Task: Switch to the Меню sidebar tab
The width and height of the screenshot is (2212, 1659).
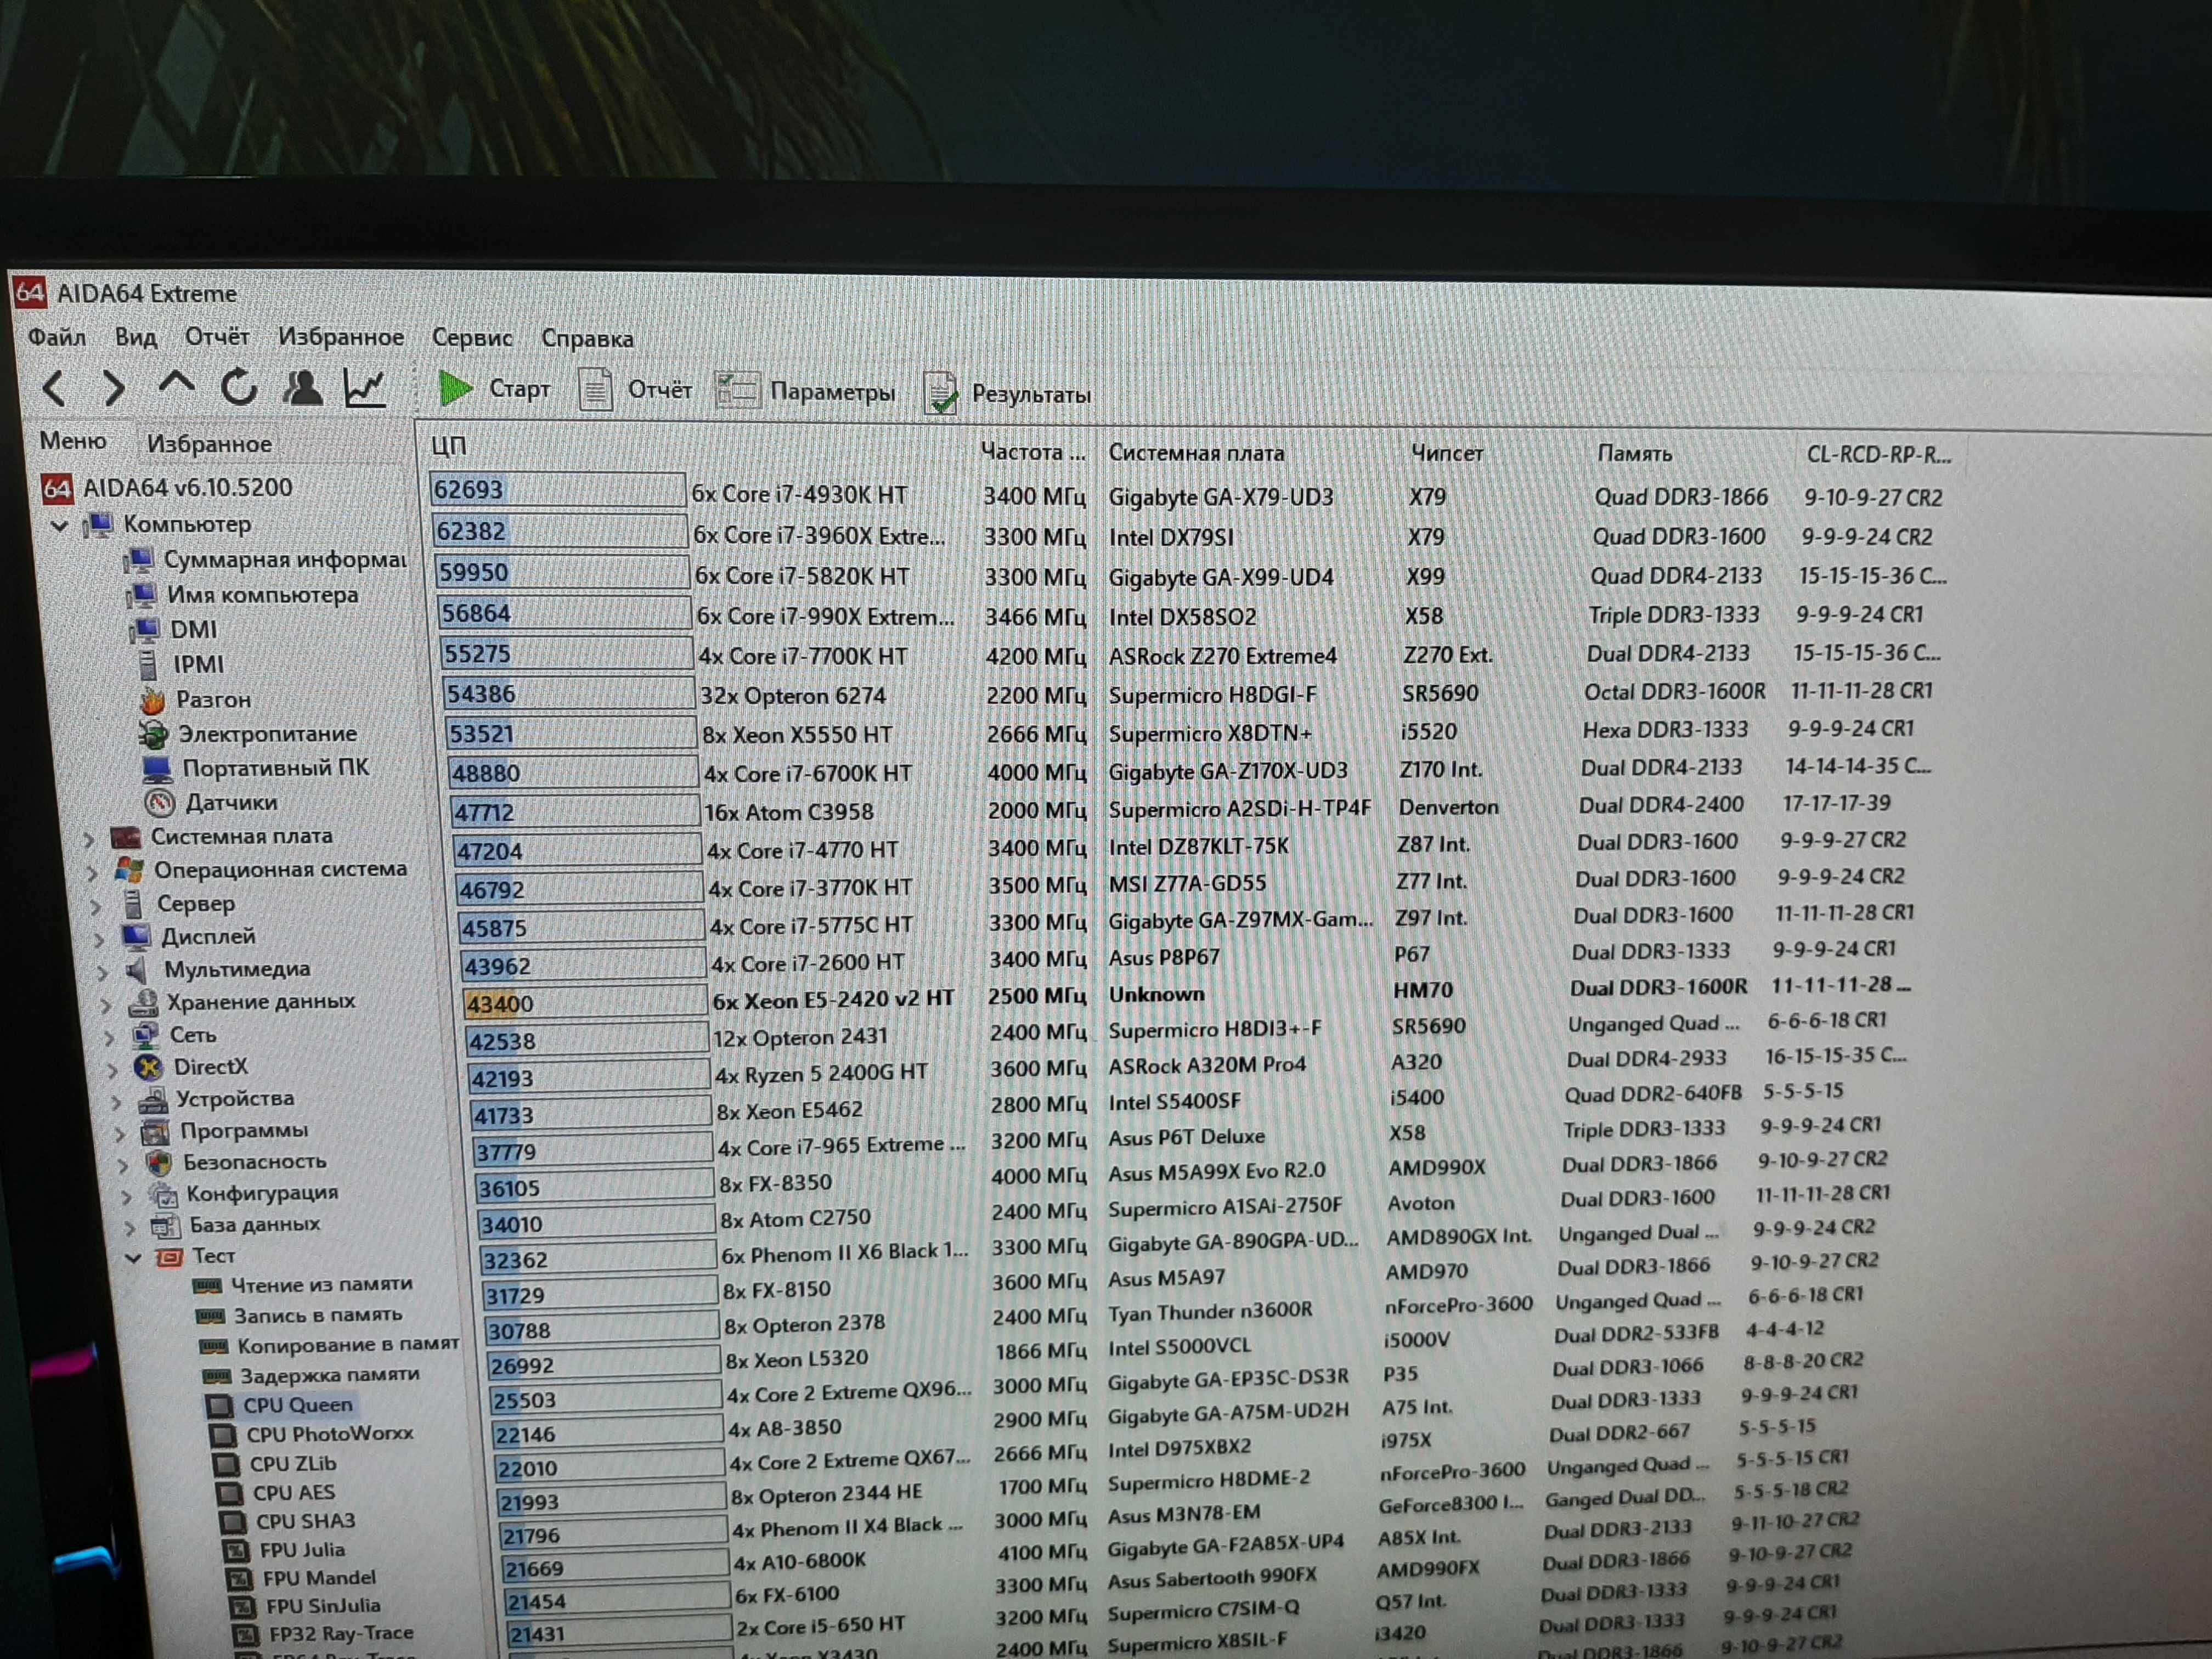Action: point(73,441)
